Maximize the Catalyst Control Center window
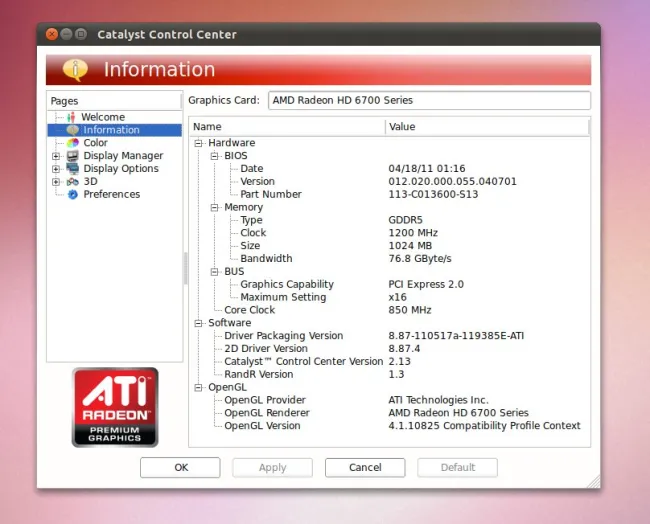650x524 pixels. point(81,34)
